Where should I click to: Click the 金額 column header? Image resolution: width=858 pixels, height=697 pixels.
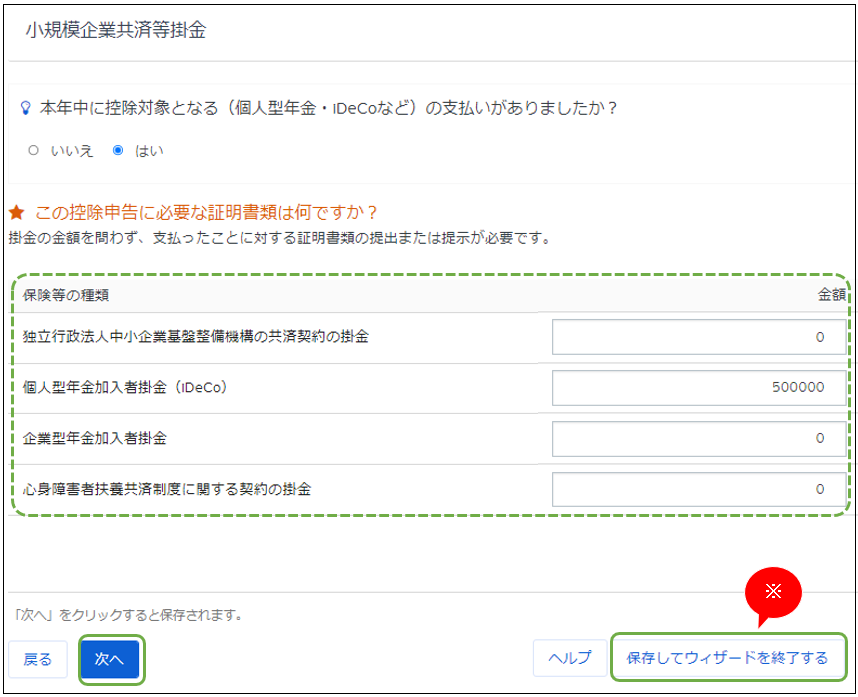831,295
